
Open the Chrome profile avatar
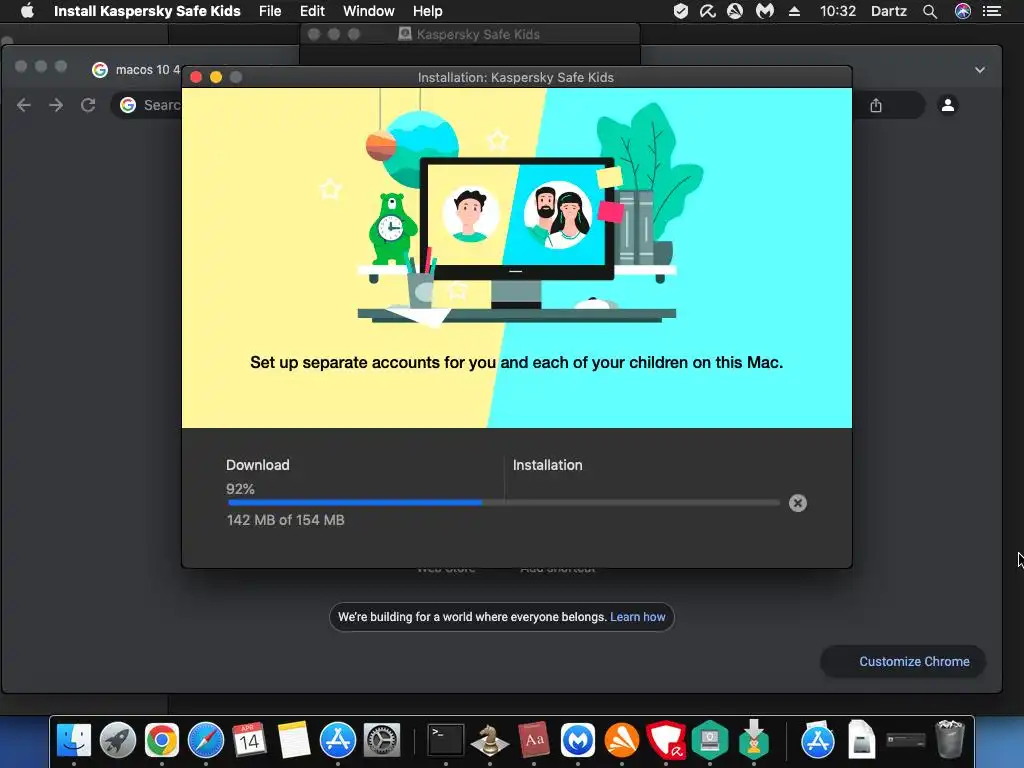pos(948,105)
